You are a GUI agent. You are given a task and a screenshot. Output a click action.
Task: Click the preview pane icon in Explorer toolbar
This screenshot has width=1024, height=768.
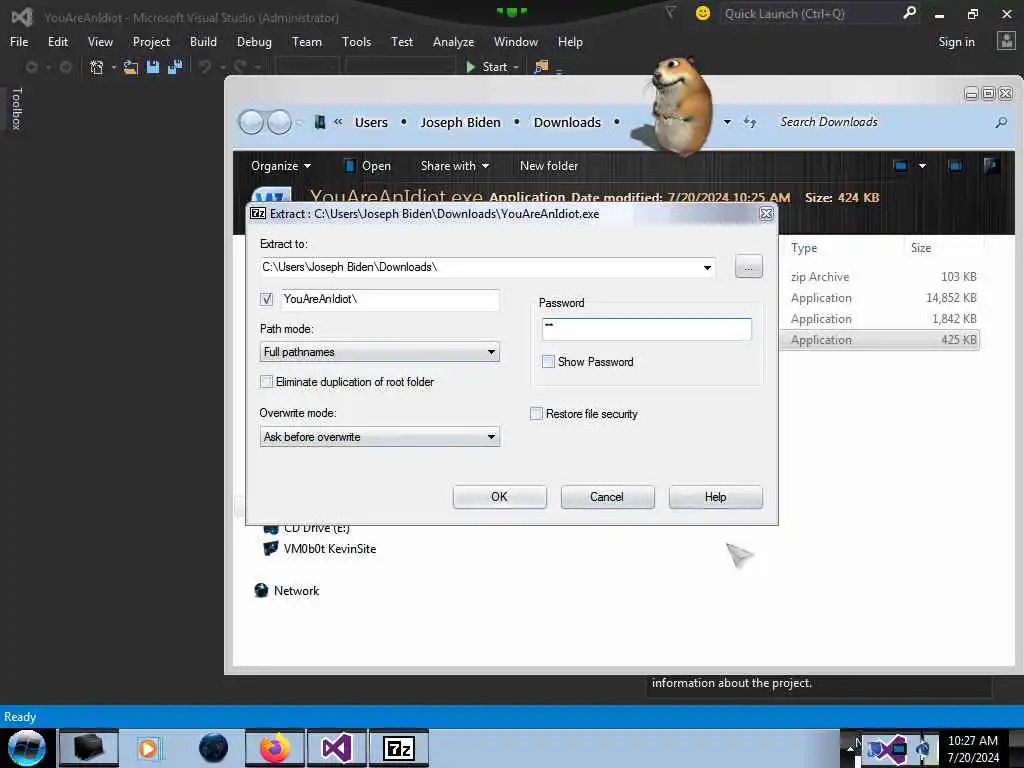pyautogui.click(x=955, y=166)
